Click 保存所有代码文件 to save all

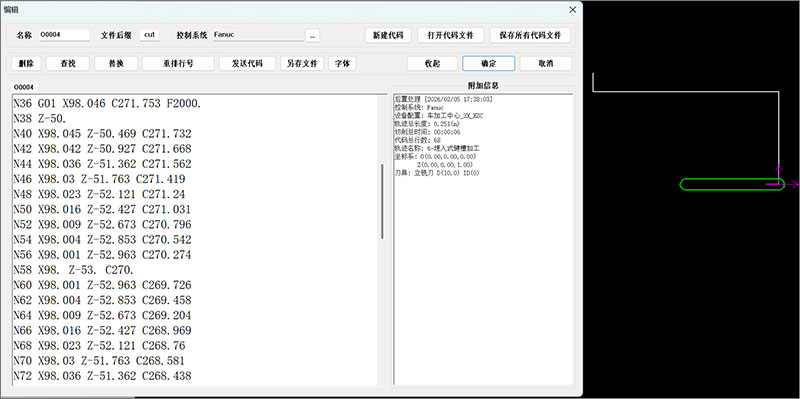click(x=530, y=35)
